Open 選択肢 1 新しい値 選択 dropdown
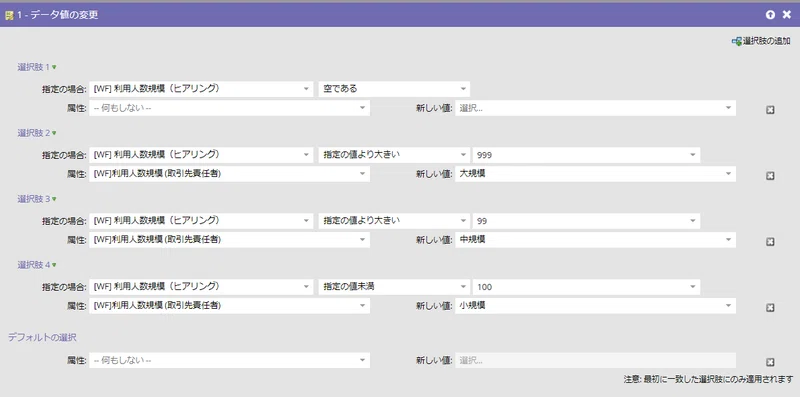The height and width of the screenshot is (397, 800). pyautogui.click(x=595, y=108)
